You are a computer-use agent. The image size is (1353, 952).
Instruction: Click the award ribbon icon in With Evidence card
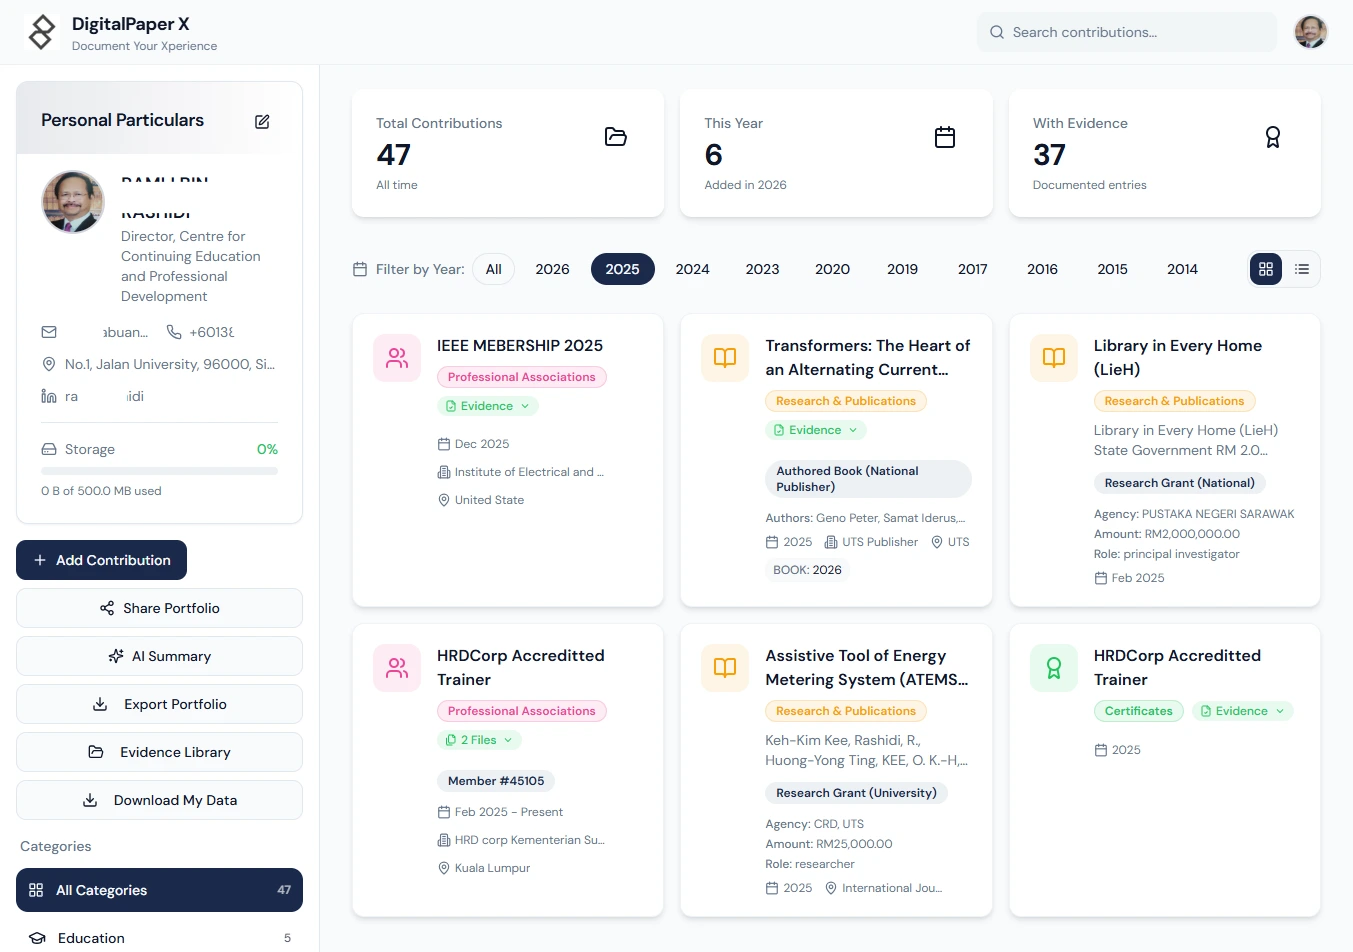click(x=1273, y=137)
